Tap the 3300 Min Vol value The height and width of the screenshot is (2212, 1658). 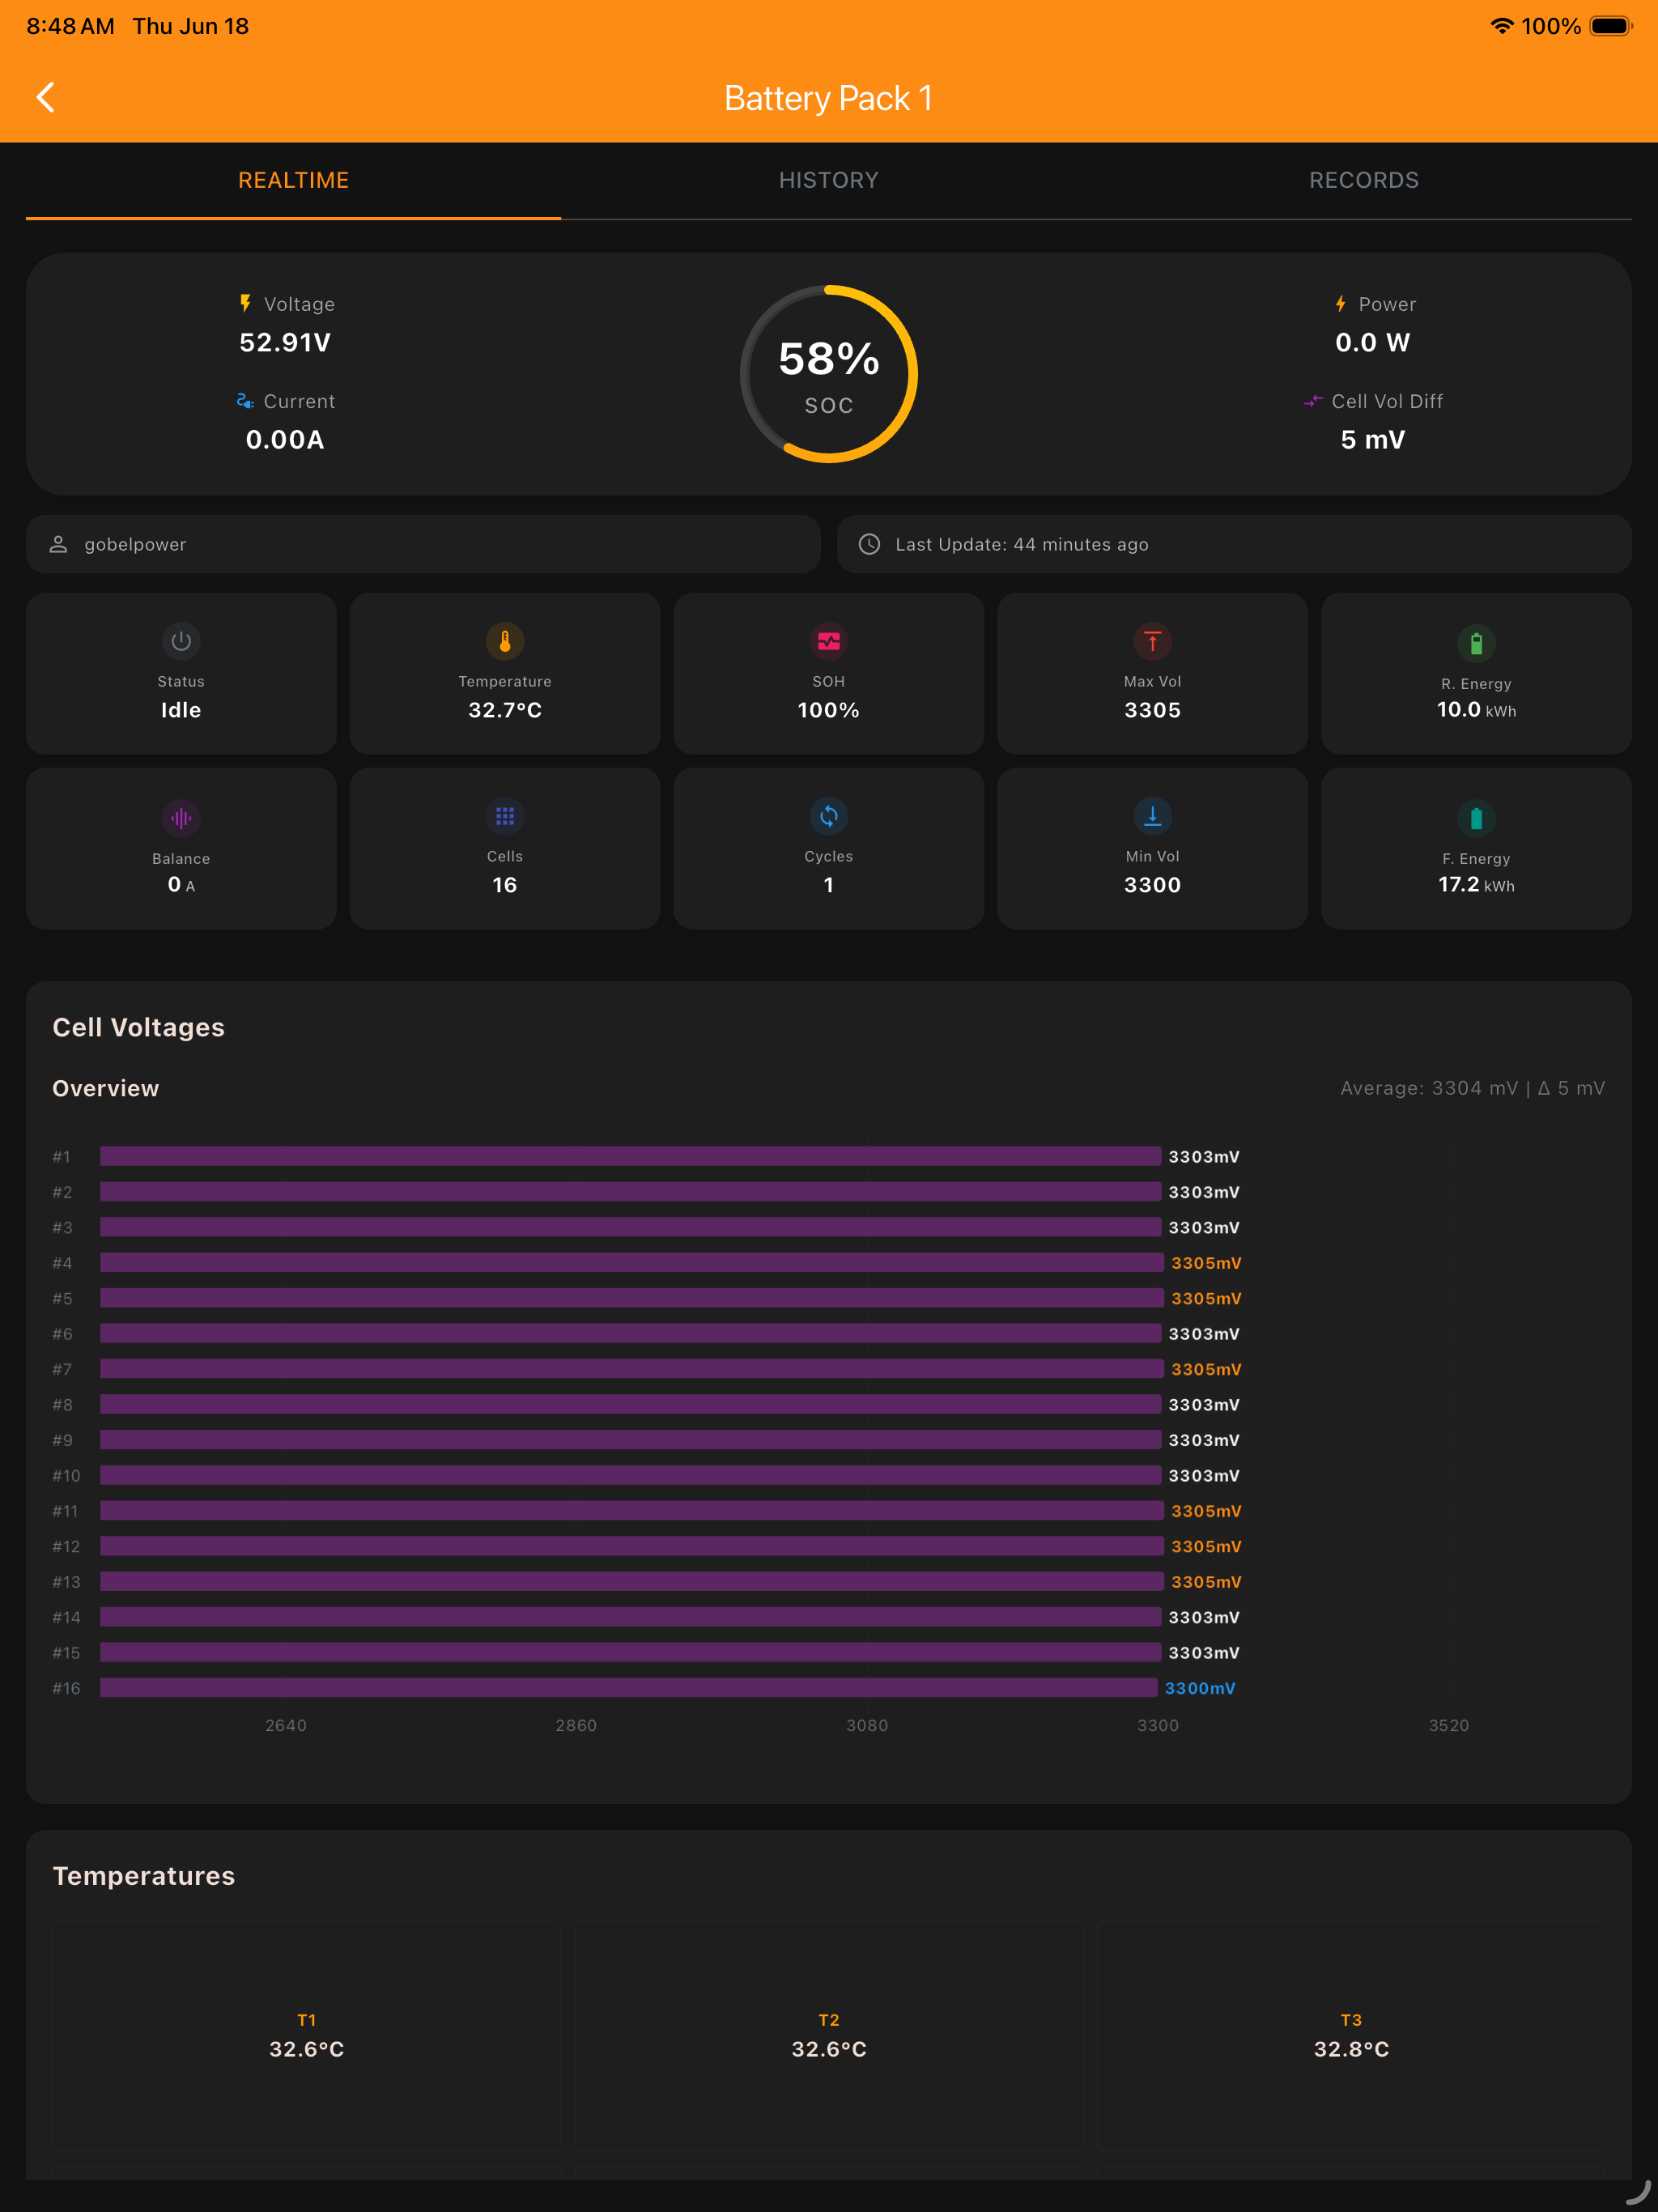pos(1152,884)
